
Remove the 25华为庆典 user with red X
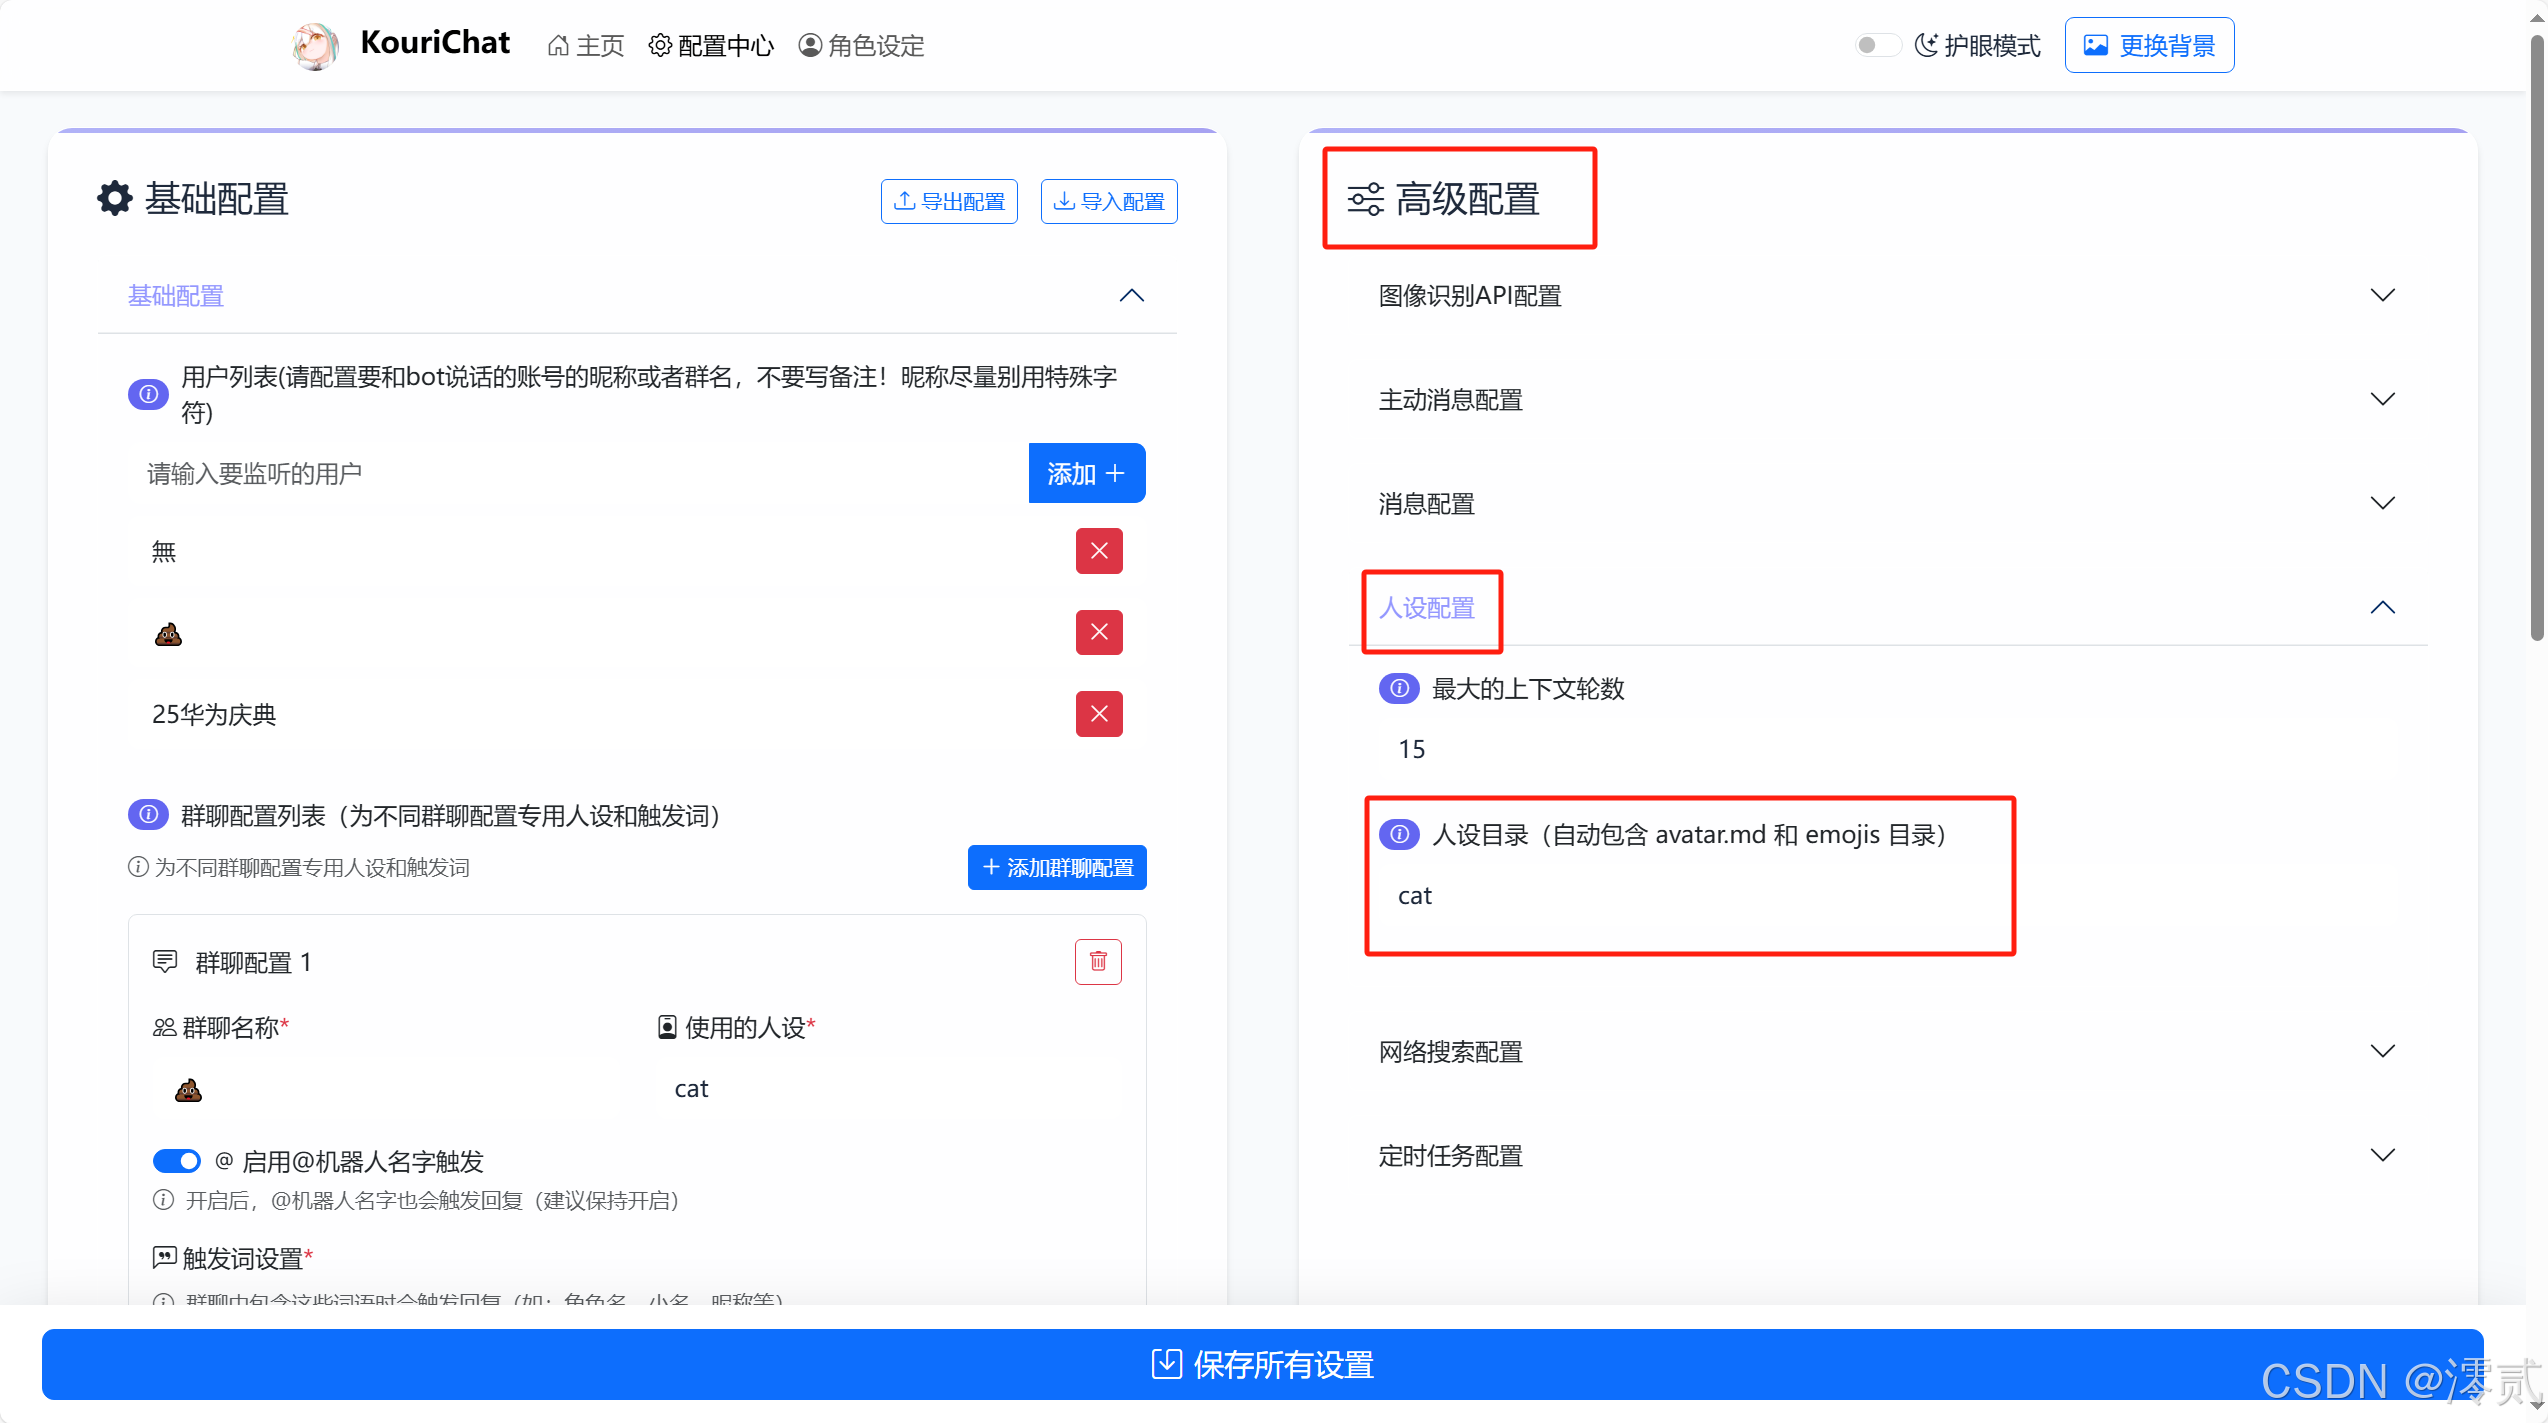tap(1098, 713)
